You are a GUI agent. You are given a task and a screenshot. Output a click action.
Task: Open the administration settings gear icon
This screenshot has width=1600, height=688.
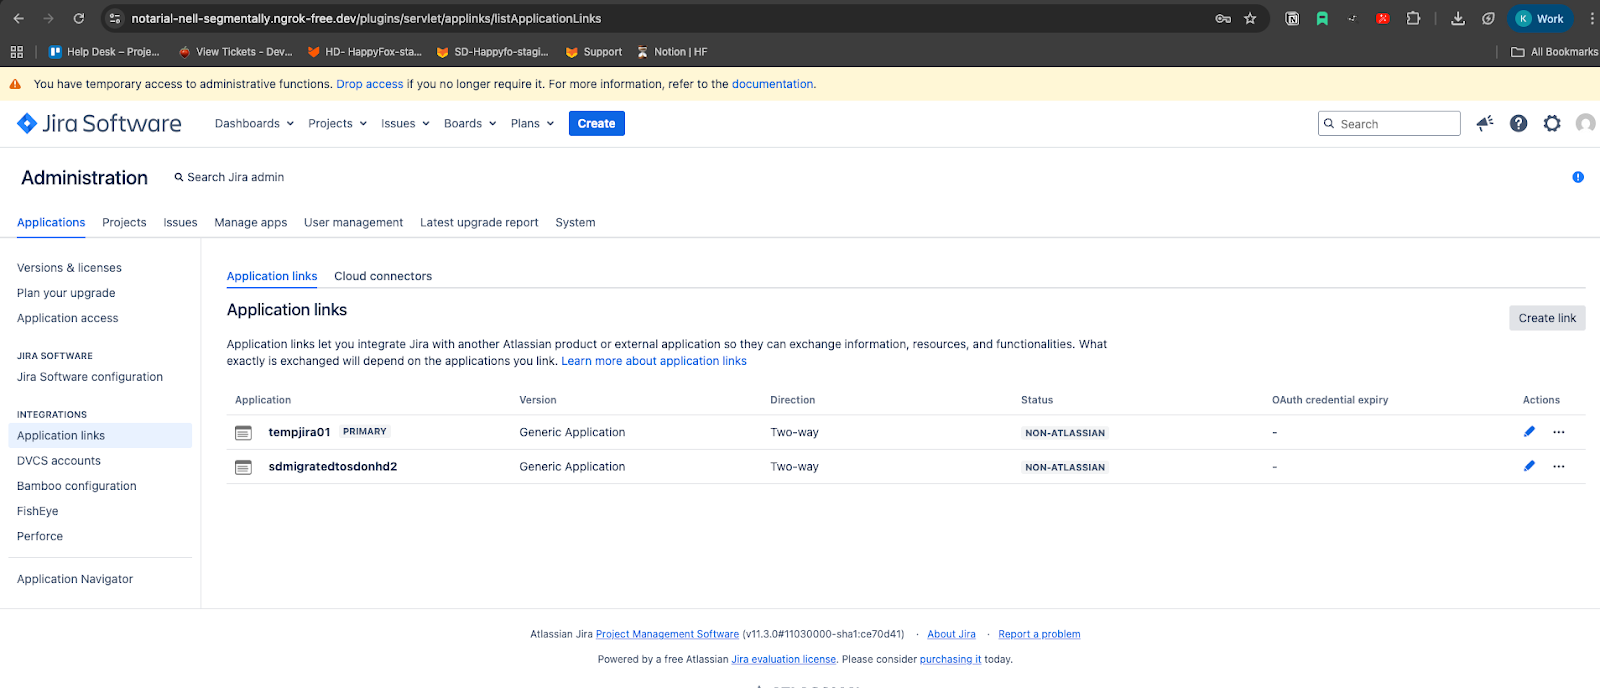click(x=1551, y=123)
